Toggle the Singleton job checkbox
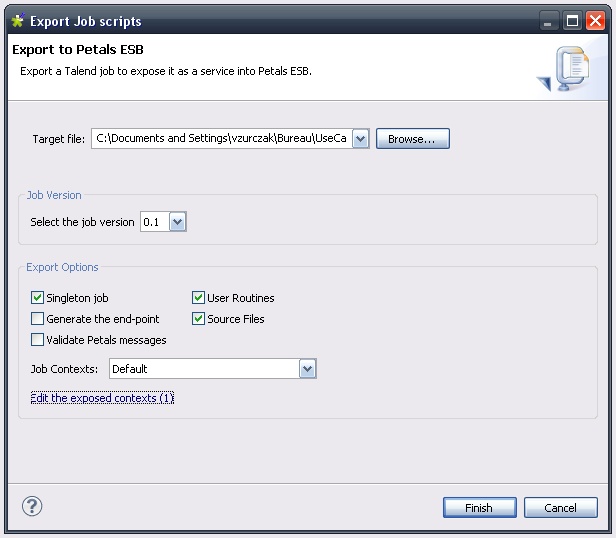This screenshot has width=616, height=538. (38, 298)
